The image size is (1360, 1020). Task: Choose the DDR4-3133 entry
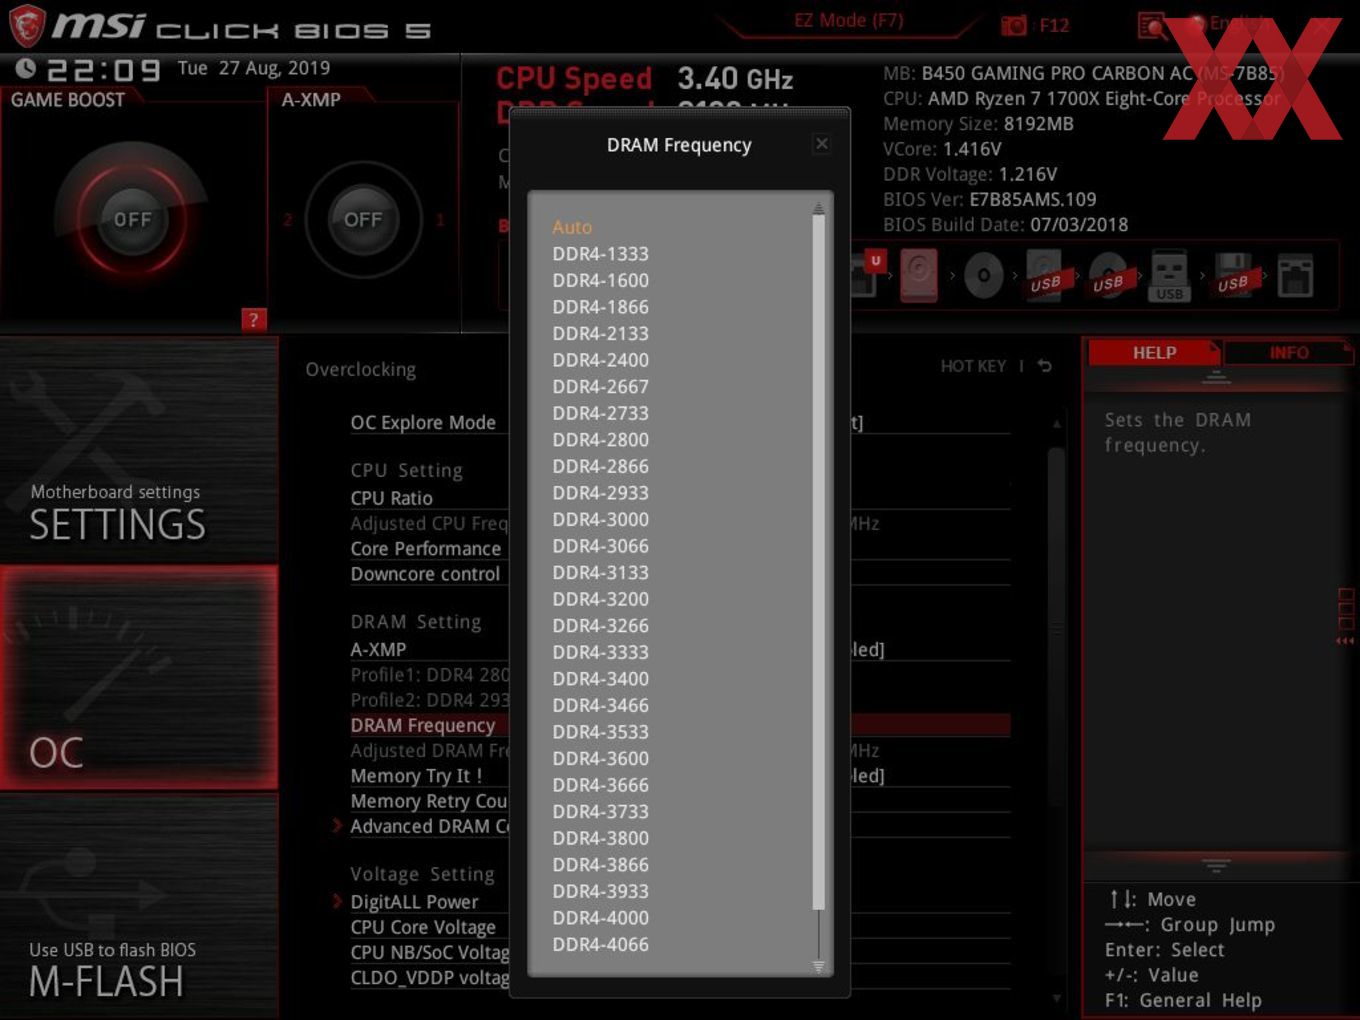[600, 572]
